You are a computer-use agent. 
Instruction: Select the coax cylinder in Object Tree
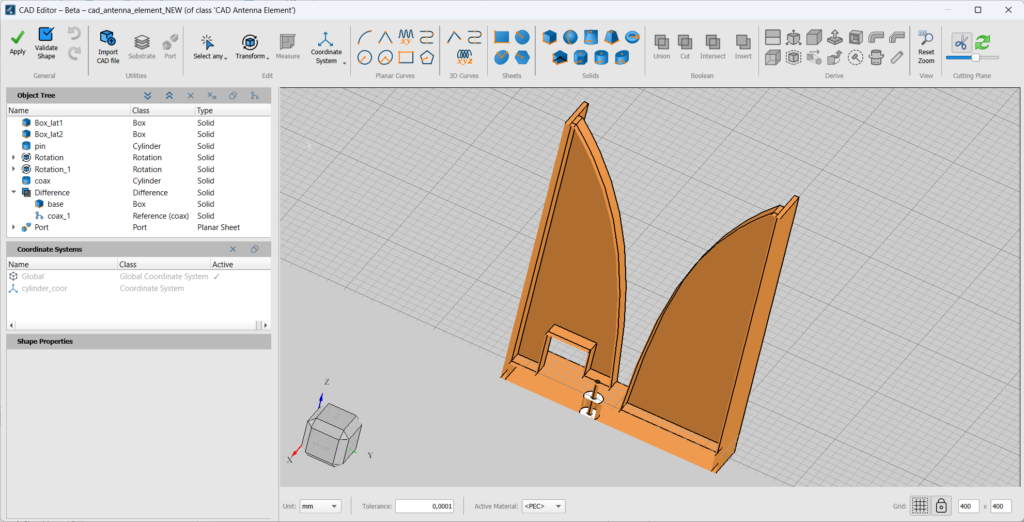tap(42, 181)
